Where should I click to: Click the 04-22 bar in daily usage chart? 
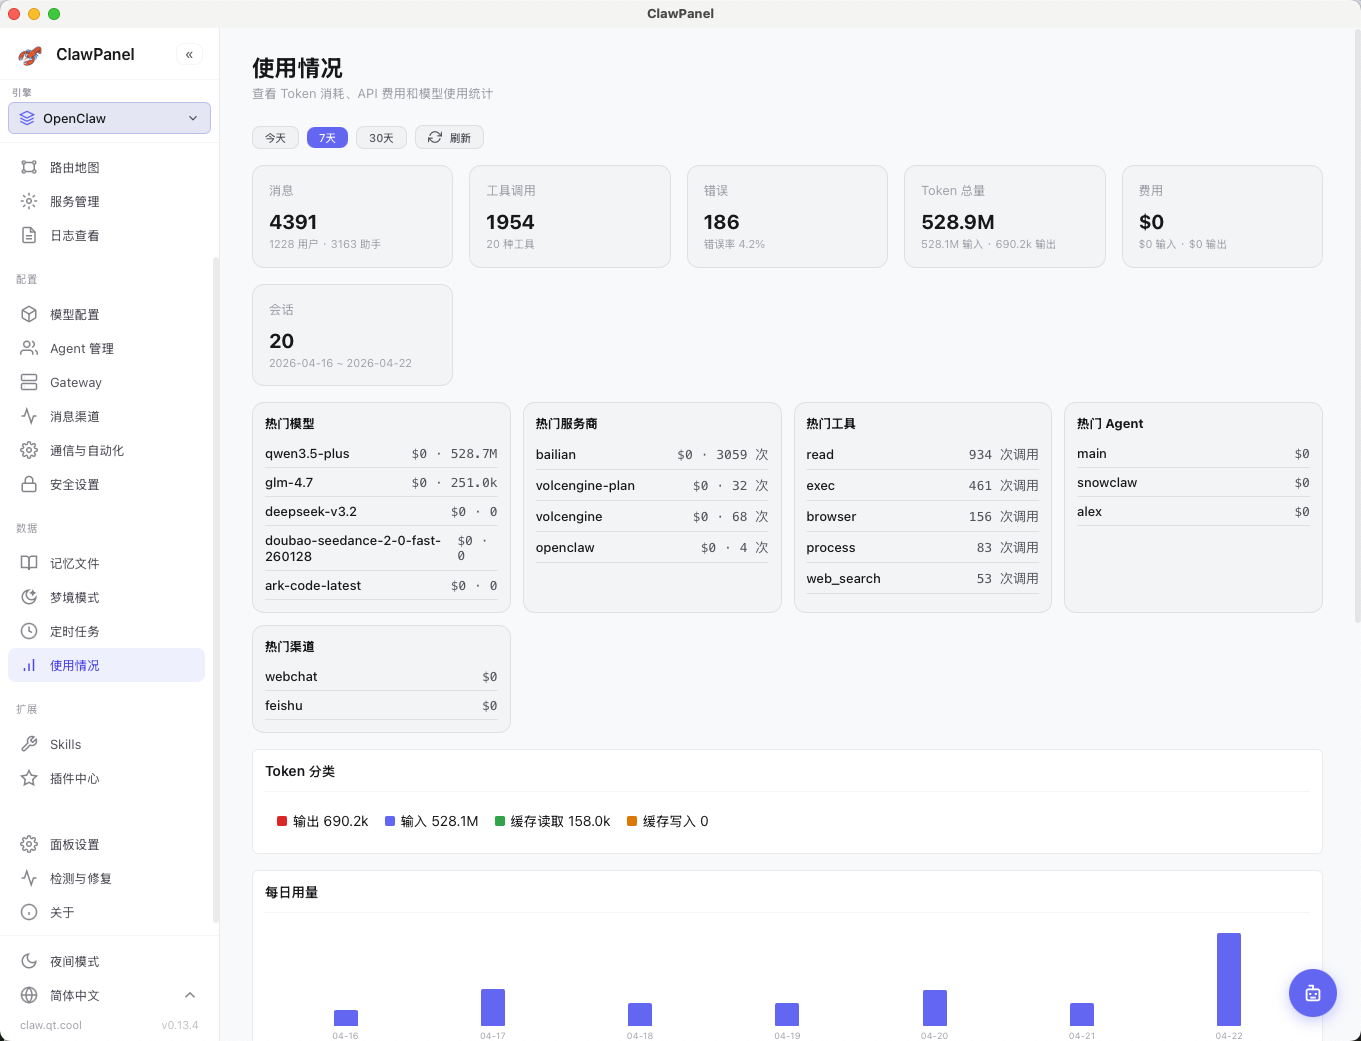coord(1228,979)
